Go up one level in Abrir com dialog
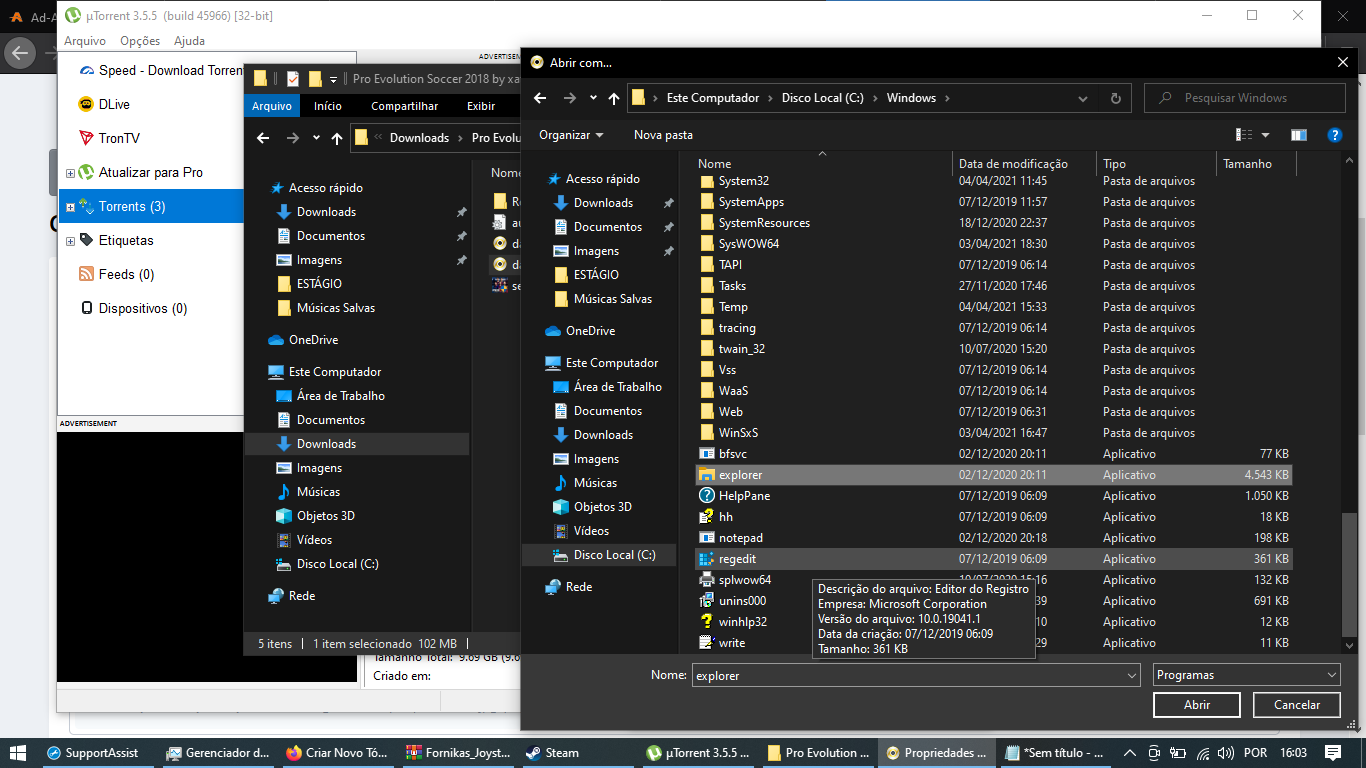Image resolution: width=1366 pixels, height=768 pixels. [614, 98]
